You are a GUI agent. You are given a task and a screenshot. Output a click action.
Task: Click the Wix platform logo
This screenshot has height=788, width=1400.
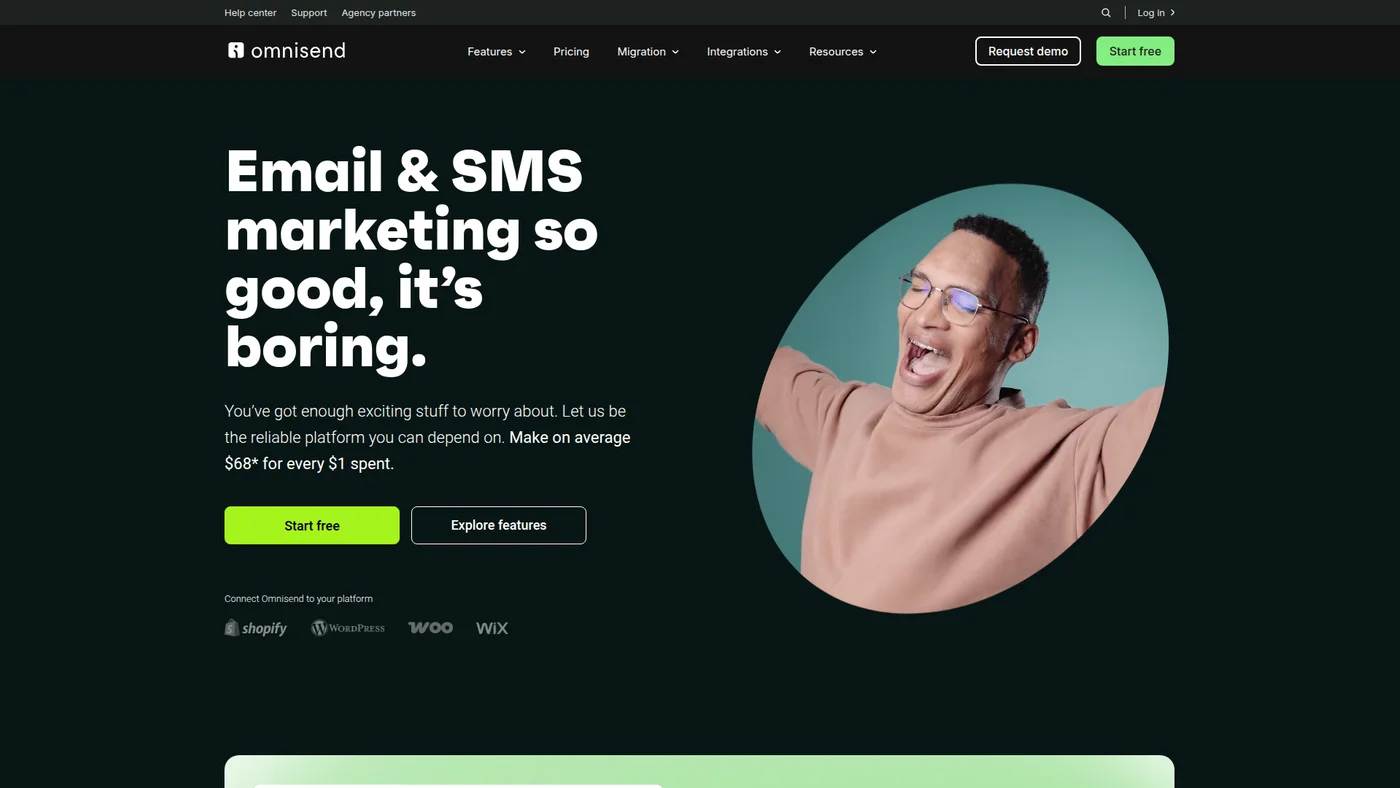[492, 628]
